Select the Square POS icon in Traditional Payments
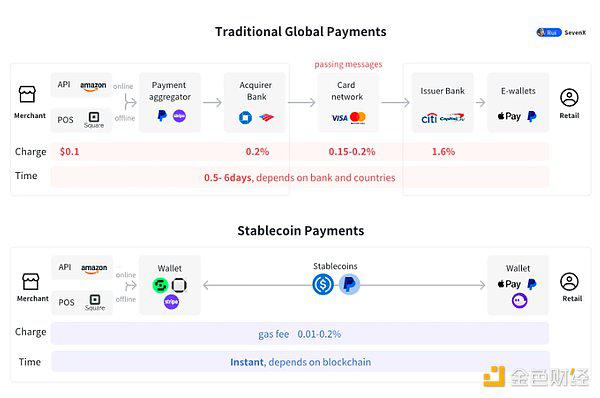The image size is (600, 398). point(94,117)
